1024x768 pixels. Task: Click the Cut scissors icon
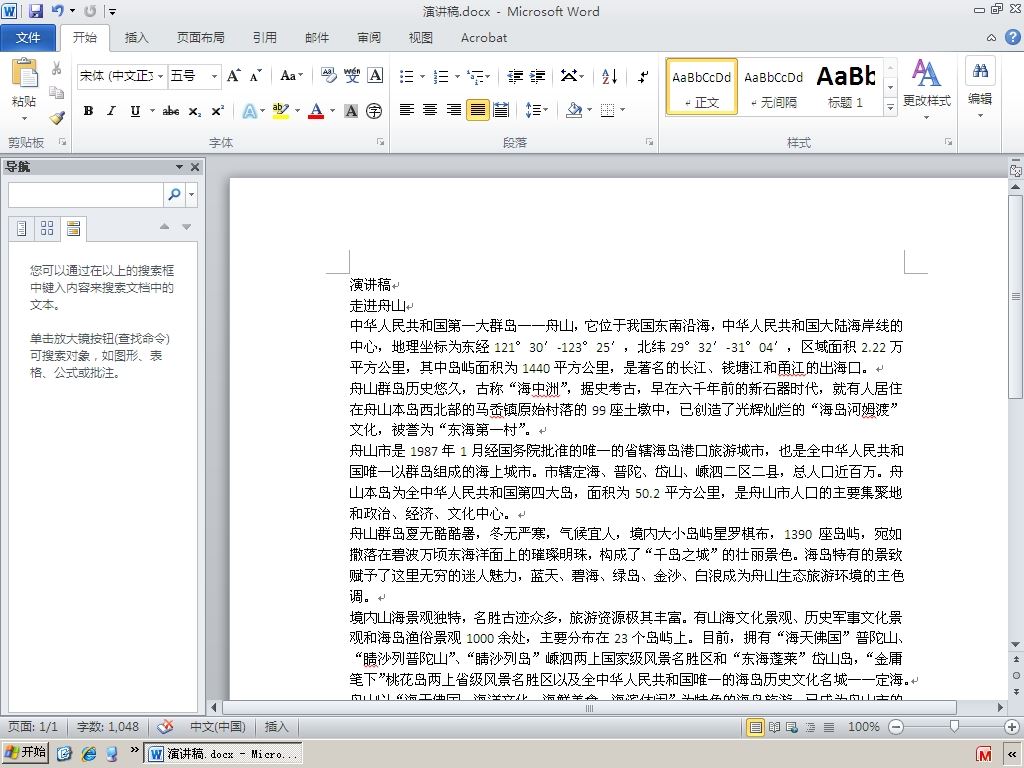tap(57, 68)
